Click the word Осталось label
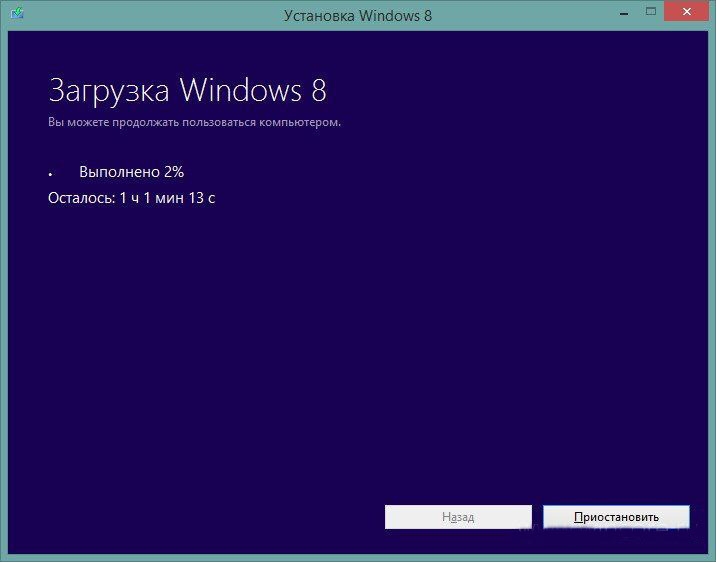The width and height of the screenshot is (716, 562). [x=80, y=198]
